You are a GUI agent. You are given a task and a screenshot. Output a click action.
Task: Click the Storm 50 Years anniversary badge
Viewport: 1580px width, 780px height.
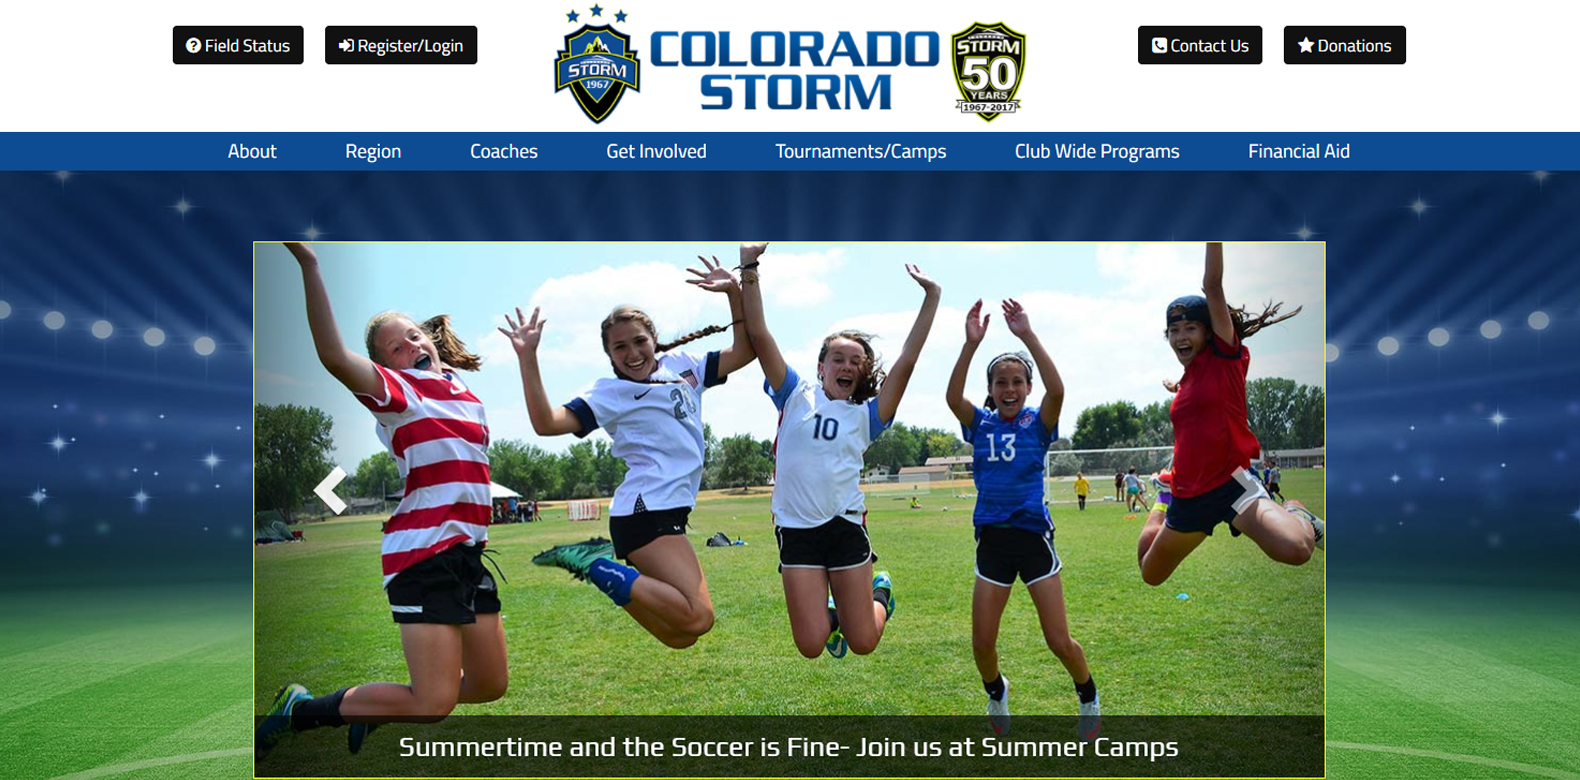click(988, 71)
